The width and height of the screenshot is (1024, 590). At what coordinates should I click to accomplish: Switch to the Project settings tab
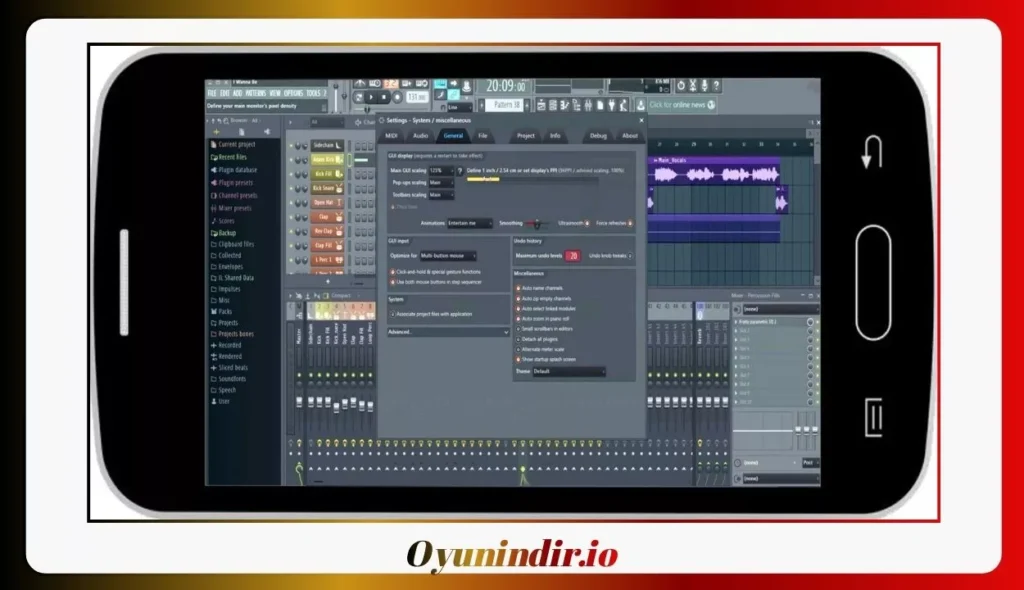pos(526,136)
